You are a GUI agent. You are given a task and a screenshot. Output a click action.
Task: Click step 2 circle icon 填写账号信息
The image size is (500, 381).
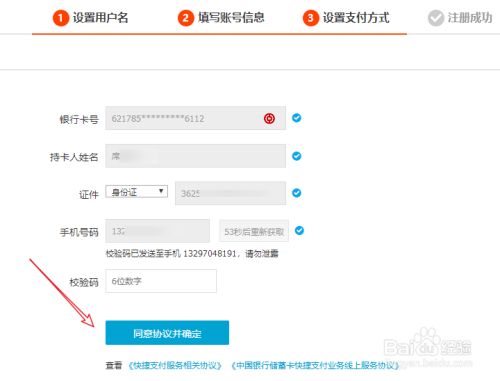pos(186,18)
